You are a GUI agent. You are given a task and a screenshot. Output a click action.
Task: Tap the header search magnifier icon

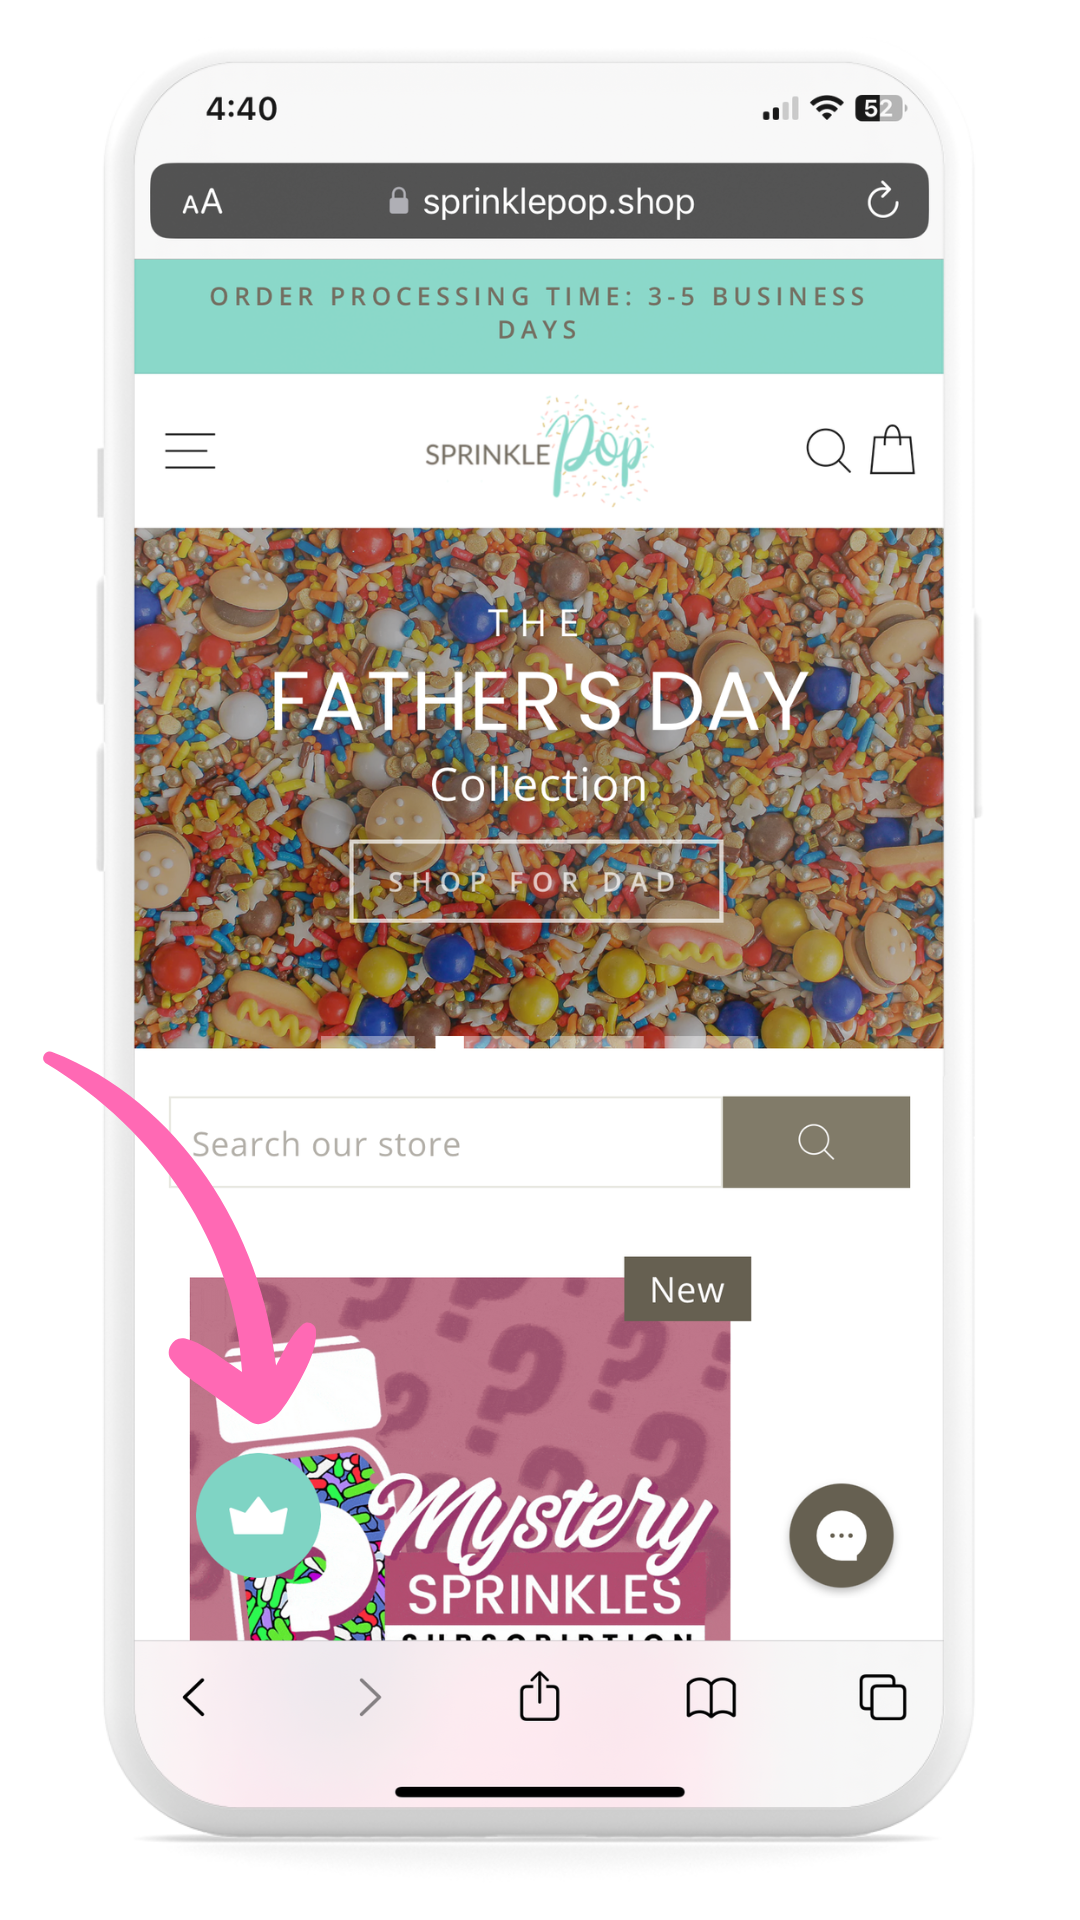coord(828,451)
